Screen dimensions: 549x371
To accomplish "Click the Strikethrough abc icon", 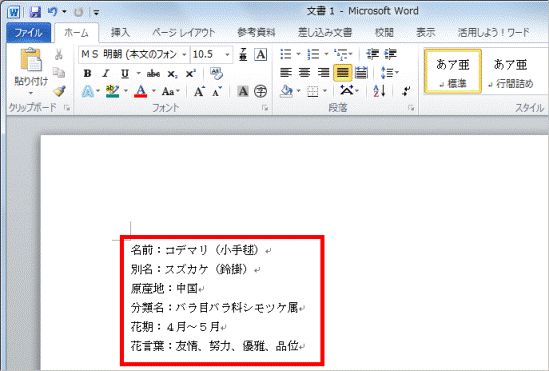I will pyautogui.click(x=153, y=74).
